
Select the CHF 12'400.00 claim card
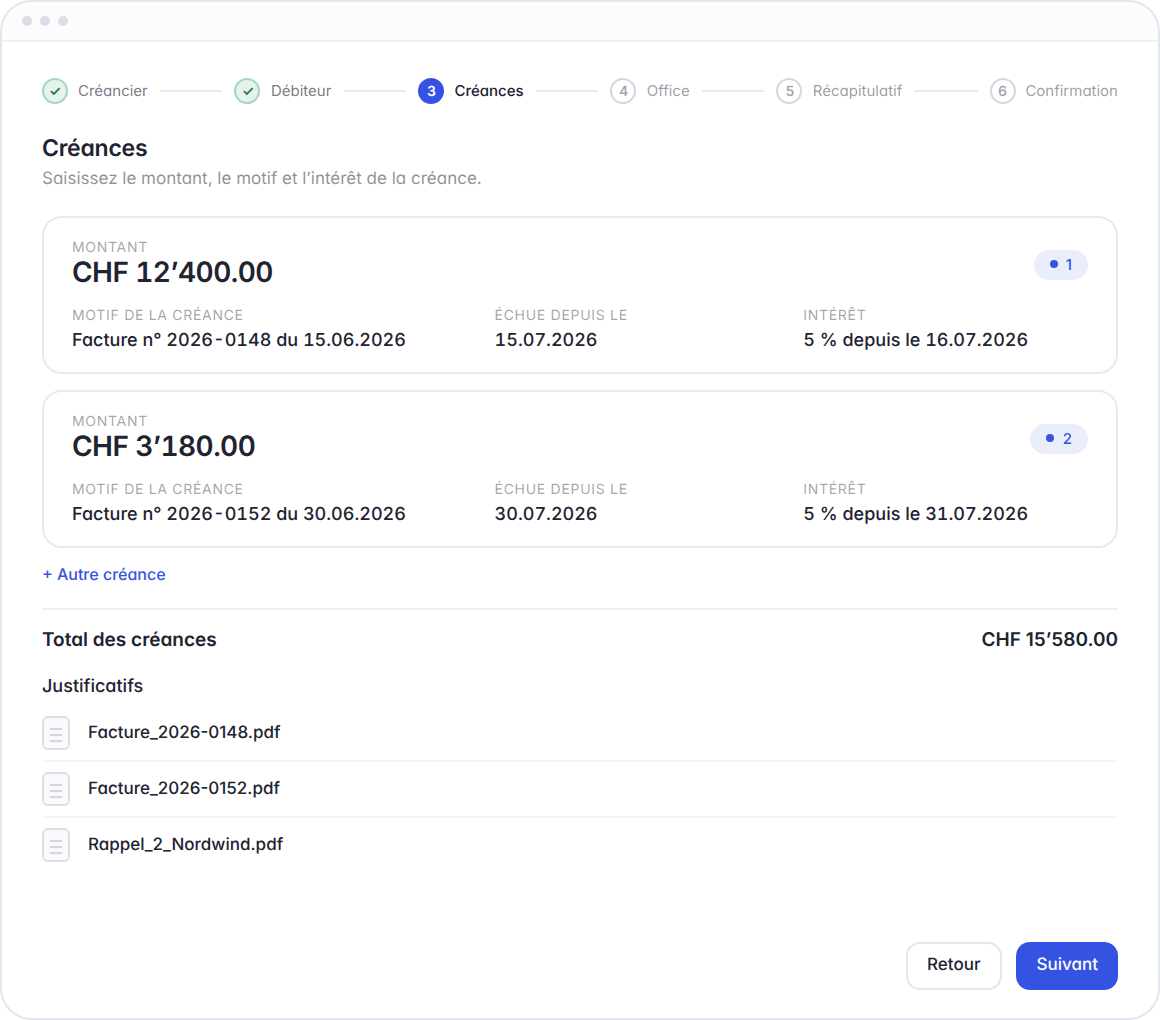coord(580,295)
